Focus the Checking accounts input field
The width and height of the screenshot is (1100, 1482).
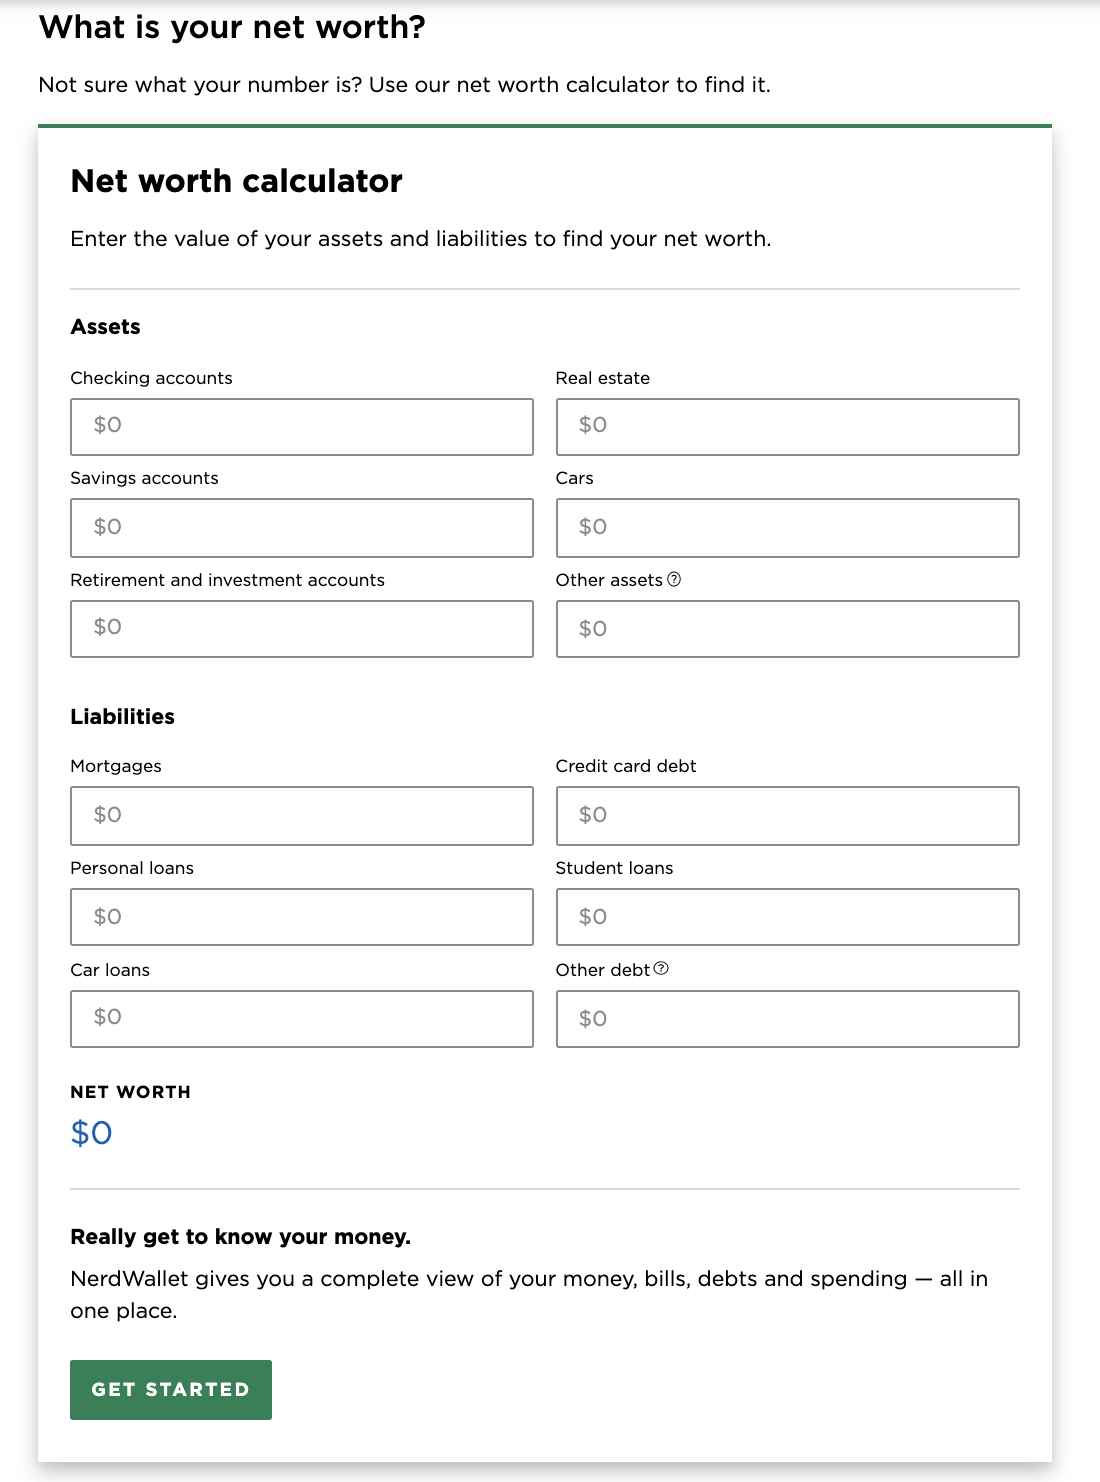(301, 427)
